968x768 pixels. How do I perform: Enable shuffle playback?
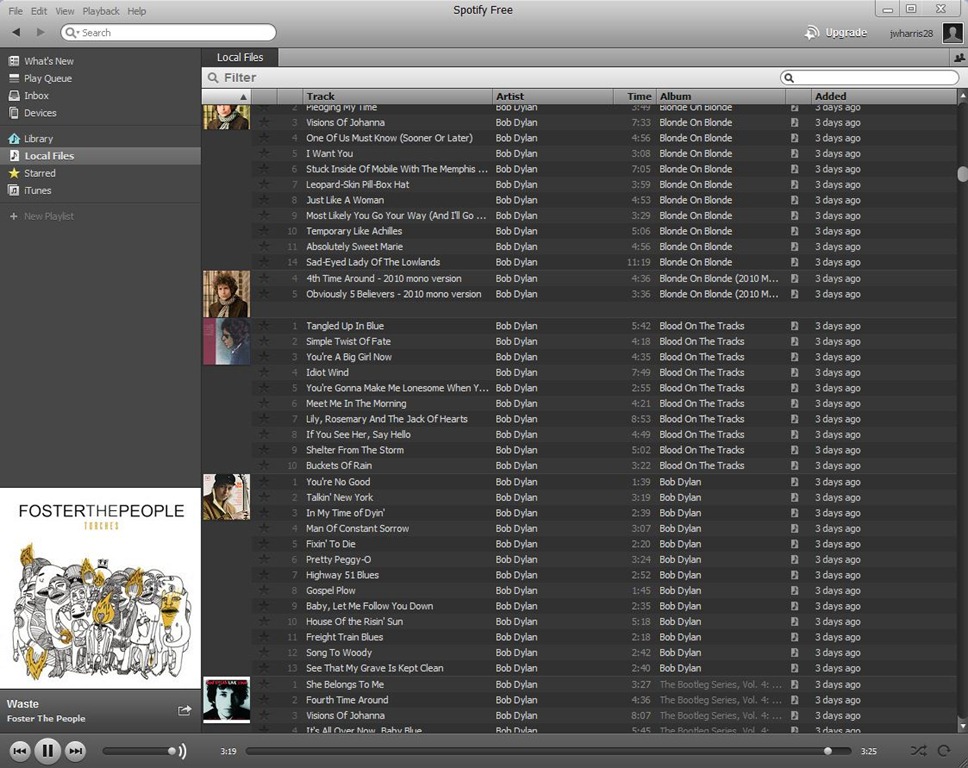918,750
